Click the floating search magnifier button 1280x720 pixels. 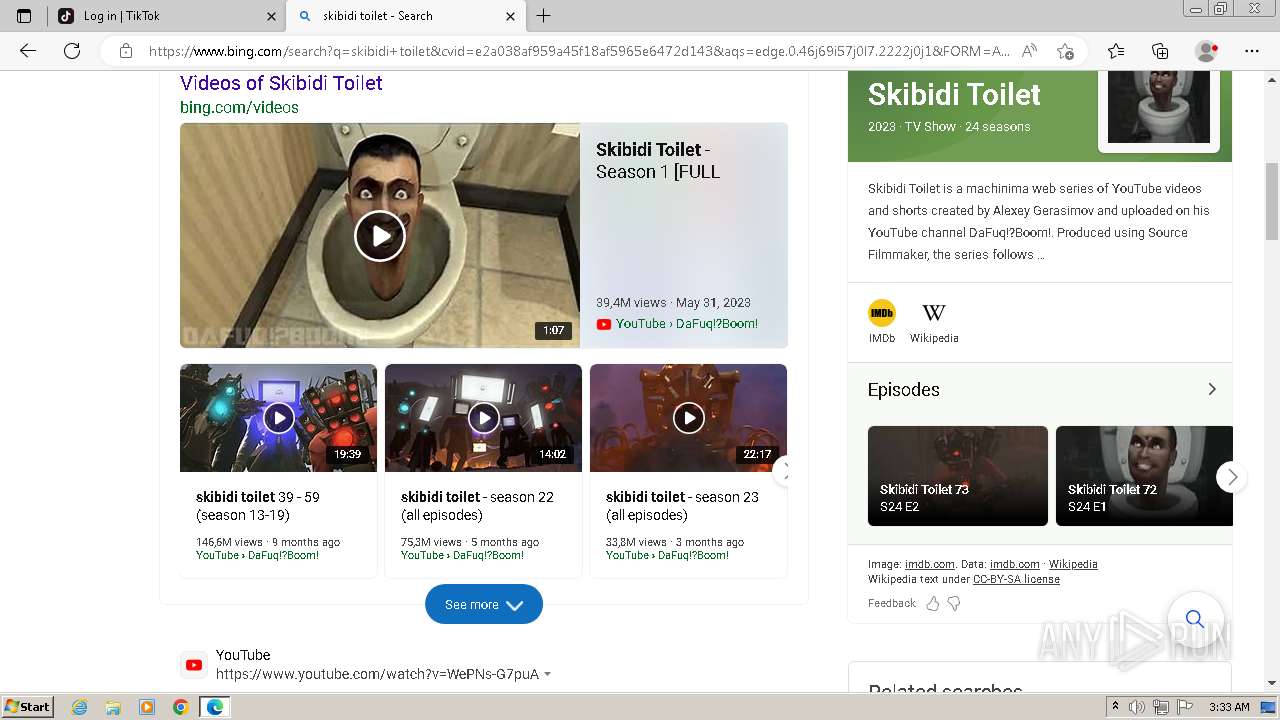(1195, 619)
